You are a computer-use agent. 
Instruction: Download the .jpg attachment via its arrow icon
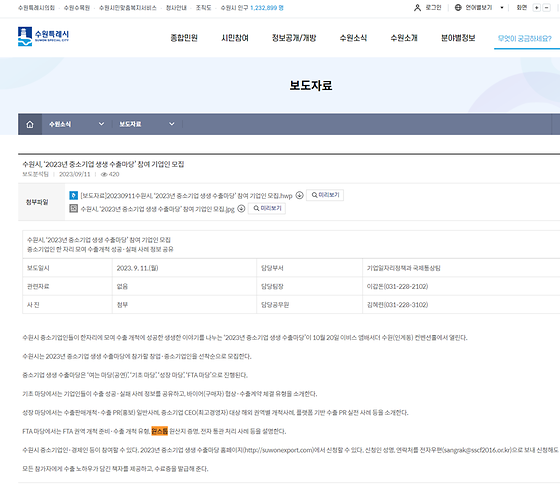[241, 208]
